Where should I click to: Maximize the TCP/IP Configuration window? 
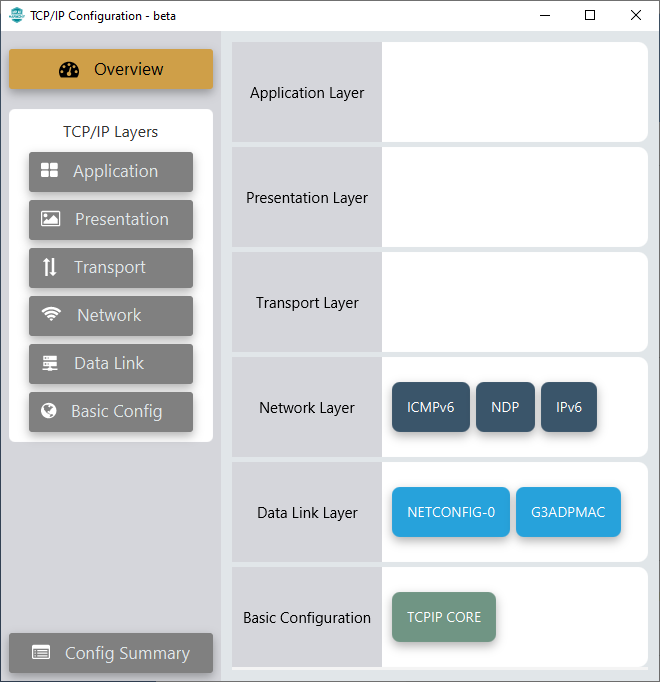pyautogui.click(x=590, y=15)
